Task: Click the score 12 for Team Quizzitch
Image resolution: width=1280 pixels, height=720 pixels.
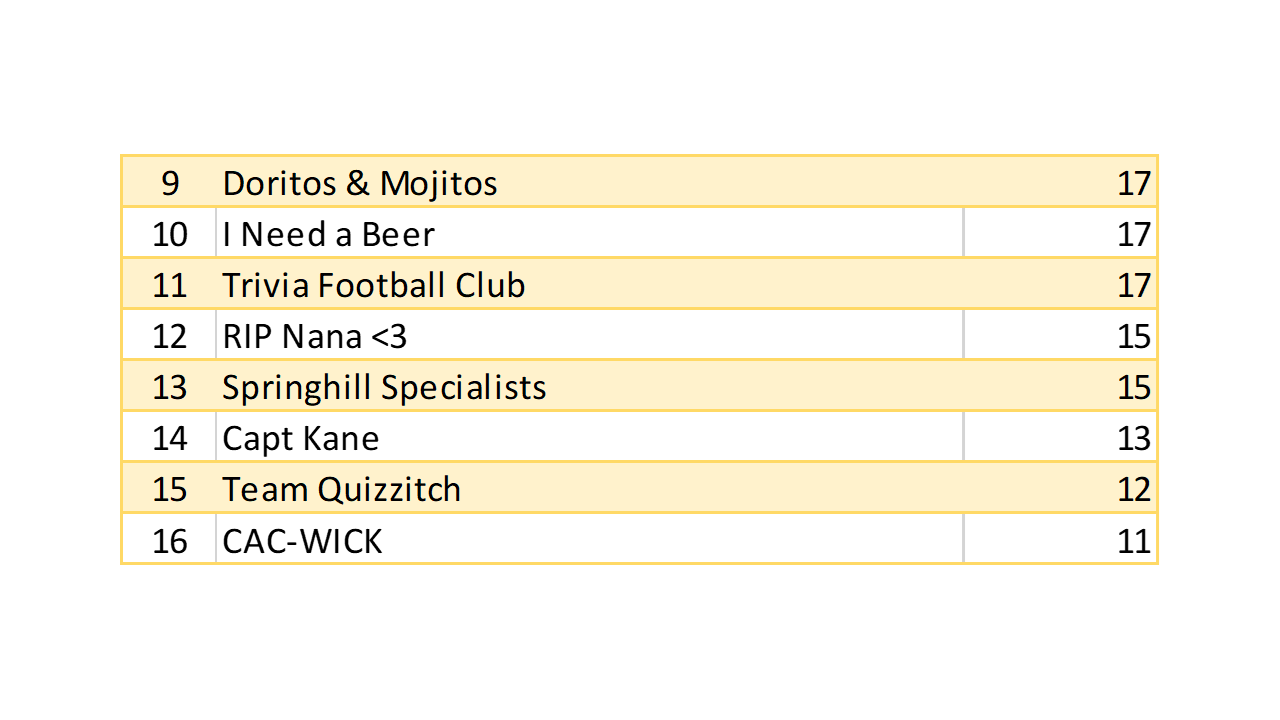Action: (1134, 489)
